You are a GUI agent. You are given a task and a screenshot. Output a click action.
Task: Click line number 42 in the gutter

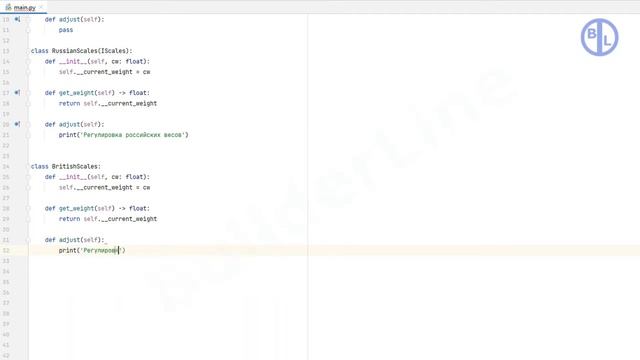tap(6, 355)
